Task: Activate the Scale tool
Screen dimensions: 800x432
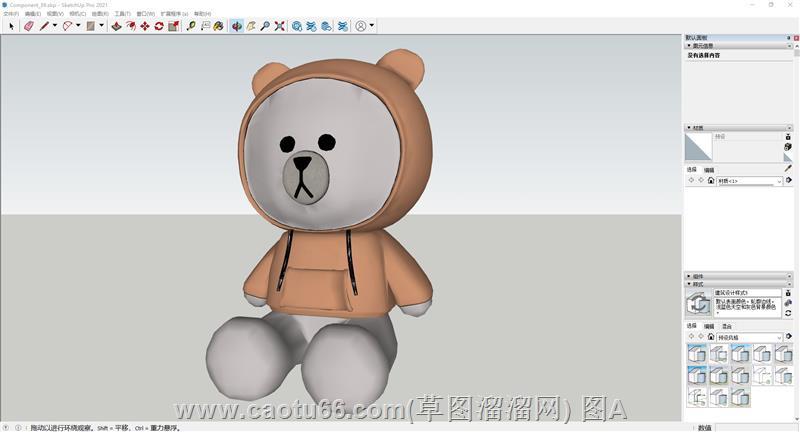Action: [173, 26]
